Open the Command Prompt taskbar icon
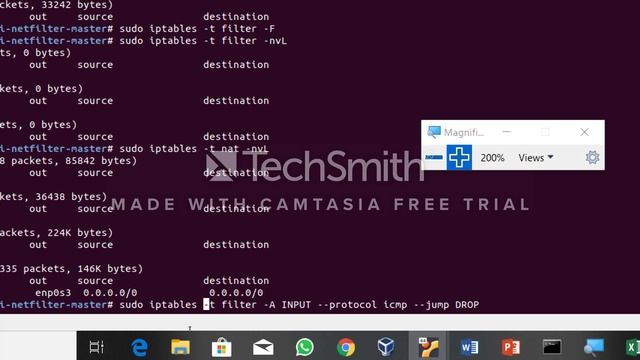640x360 pixels. [552, 347]
